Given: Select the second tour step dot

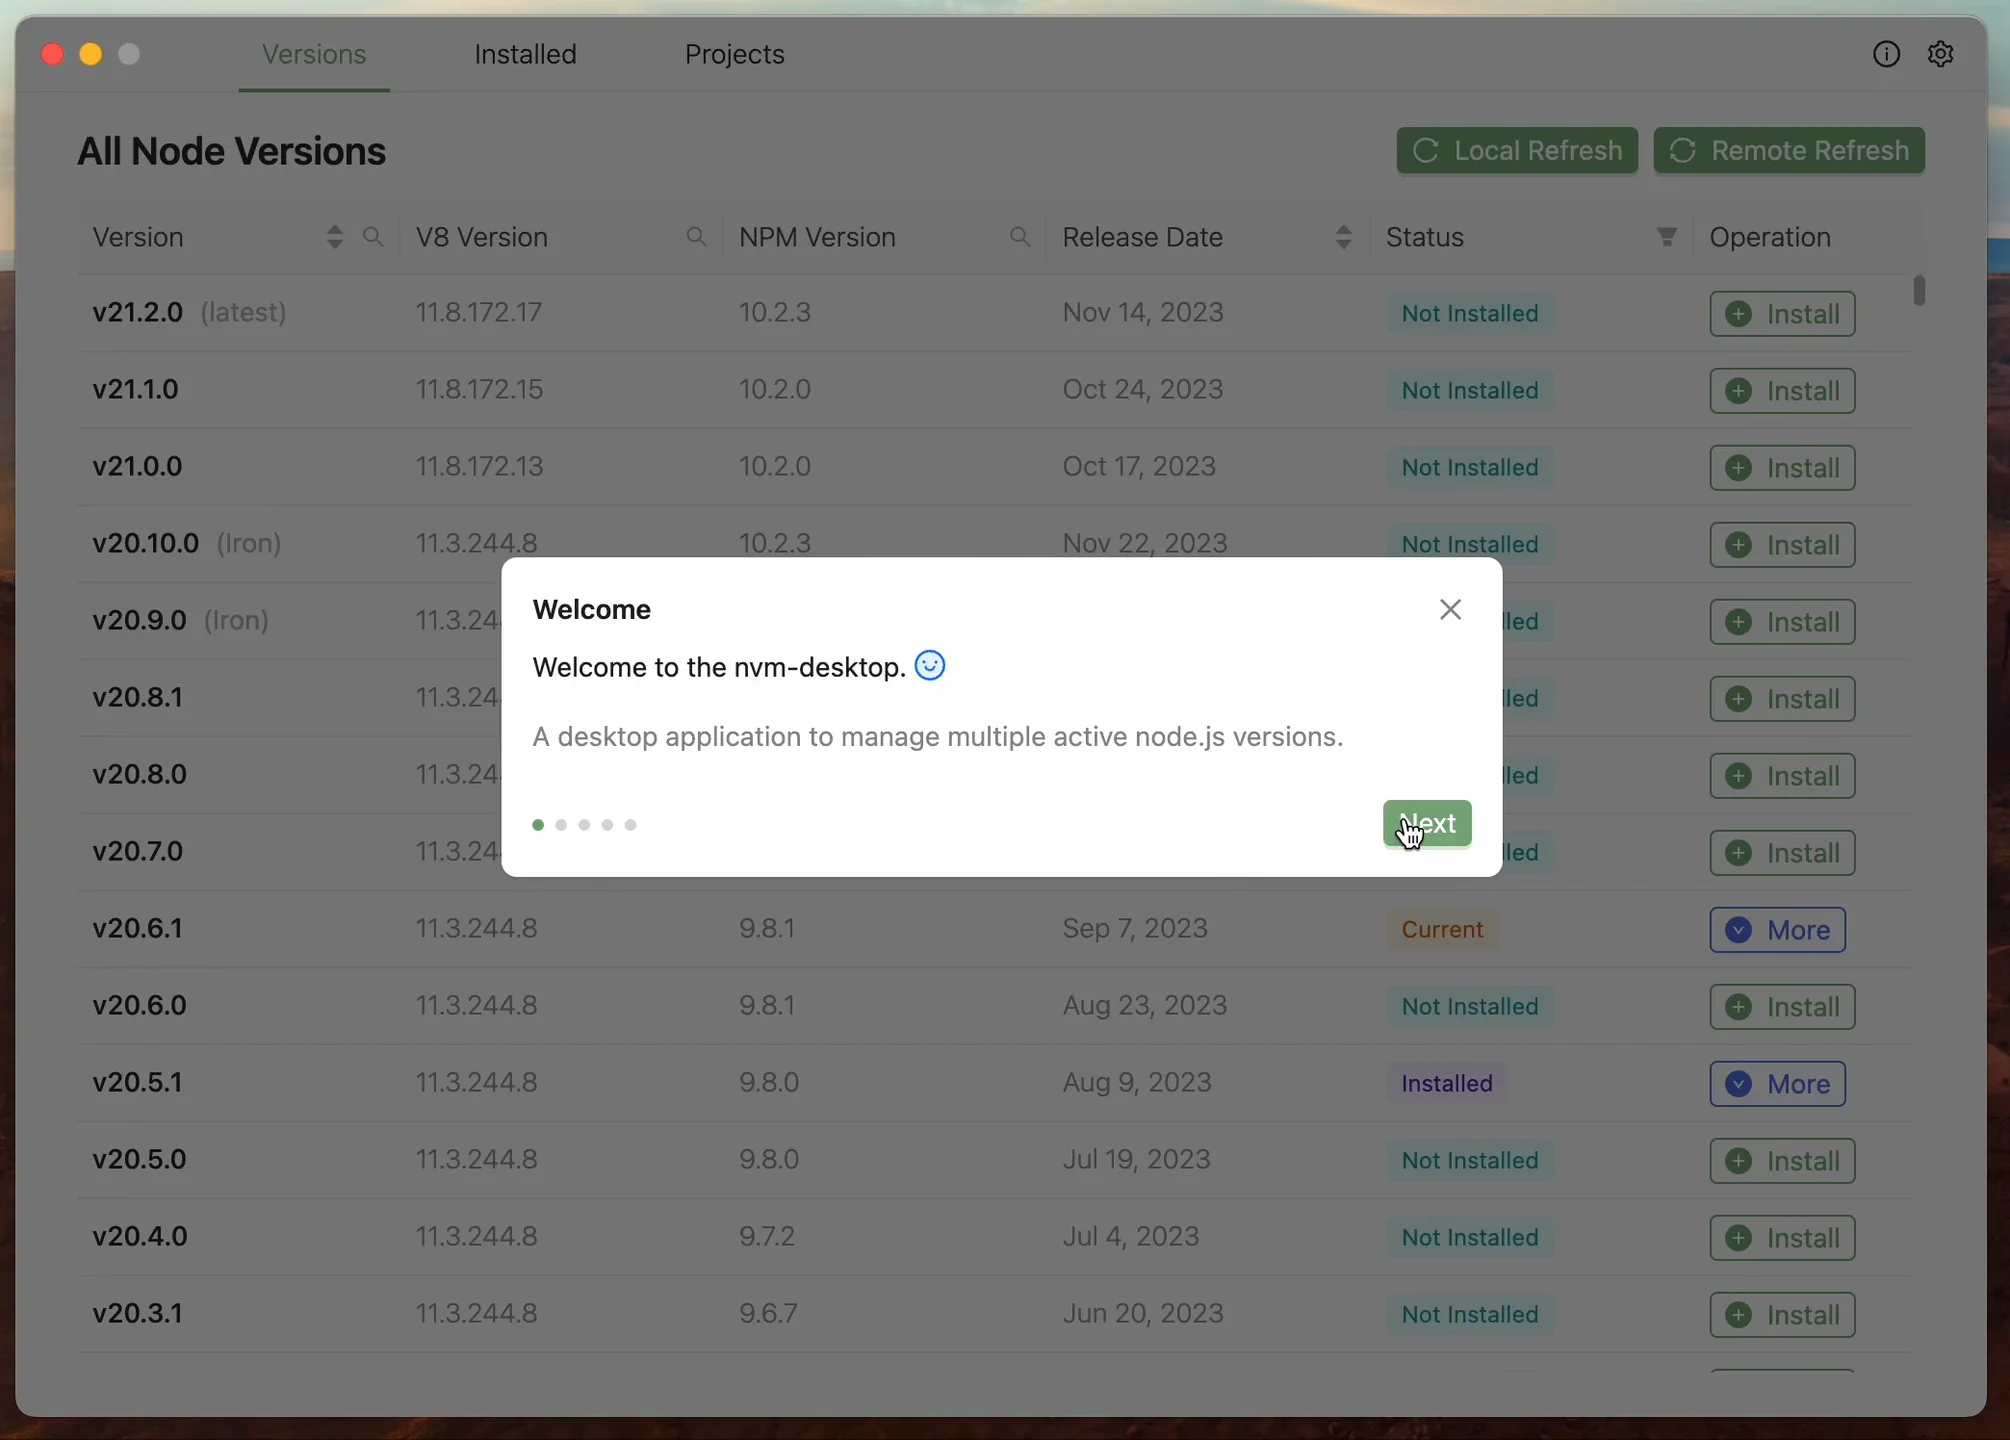Looking at the screenshot, I should point(561,825).
